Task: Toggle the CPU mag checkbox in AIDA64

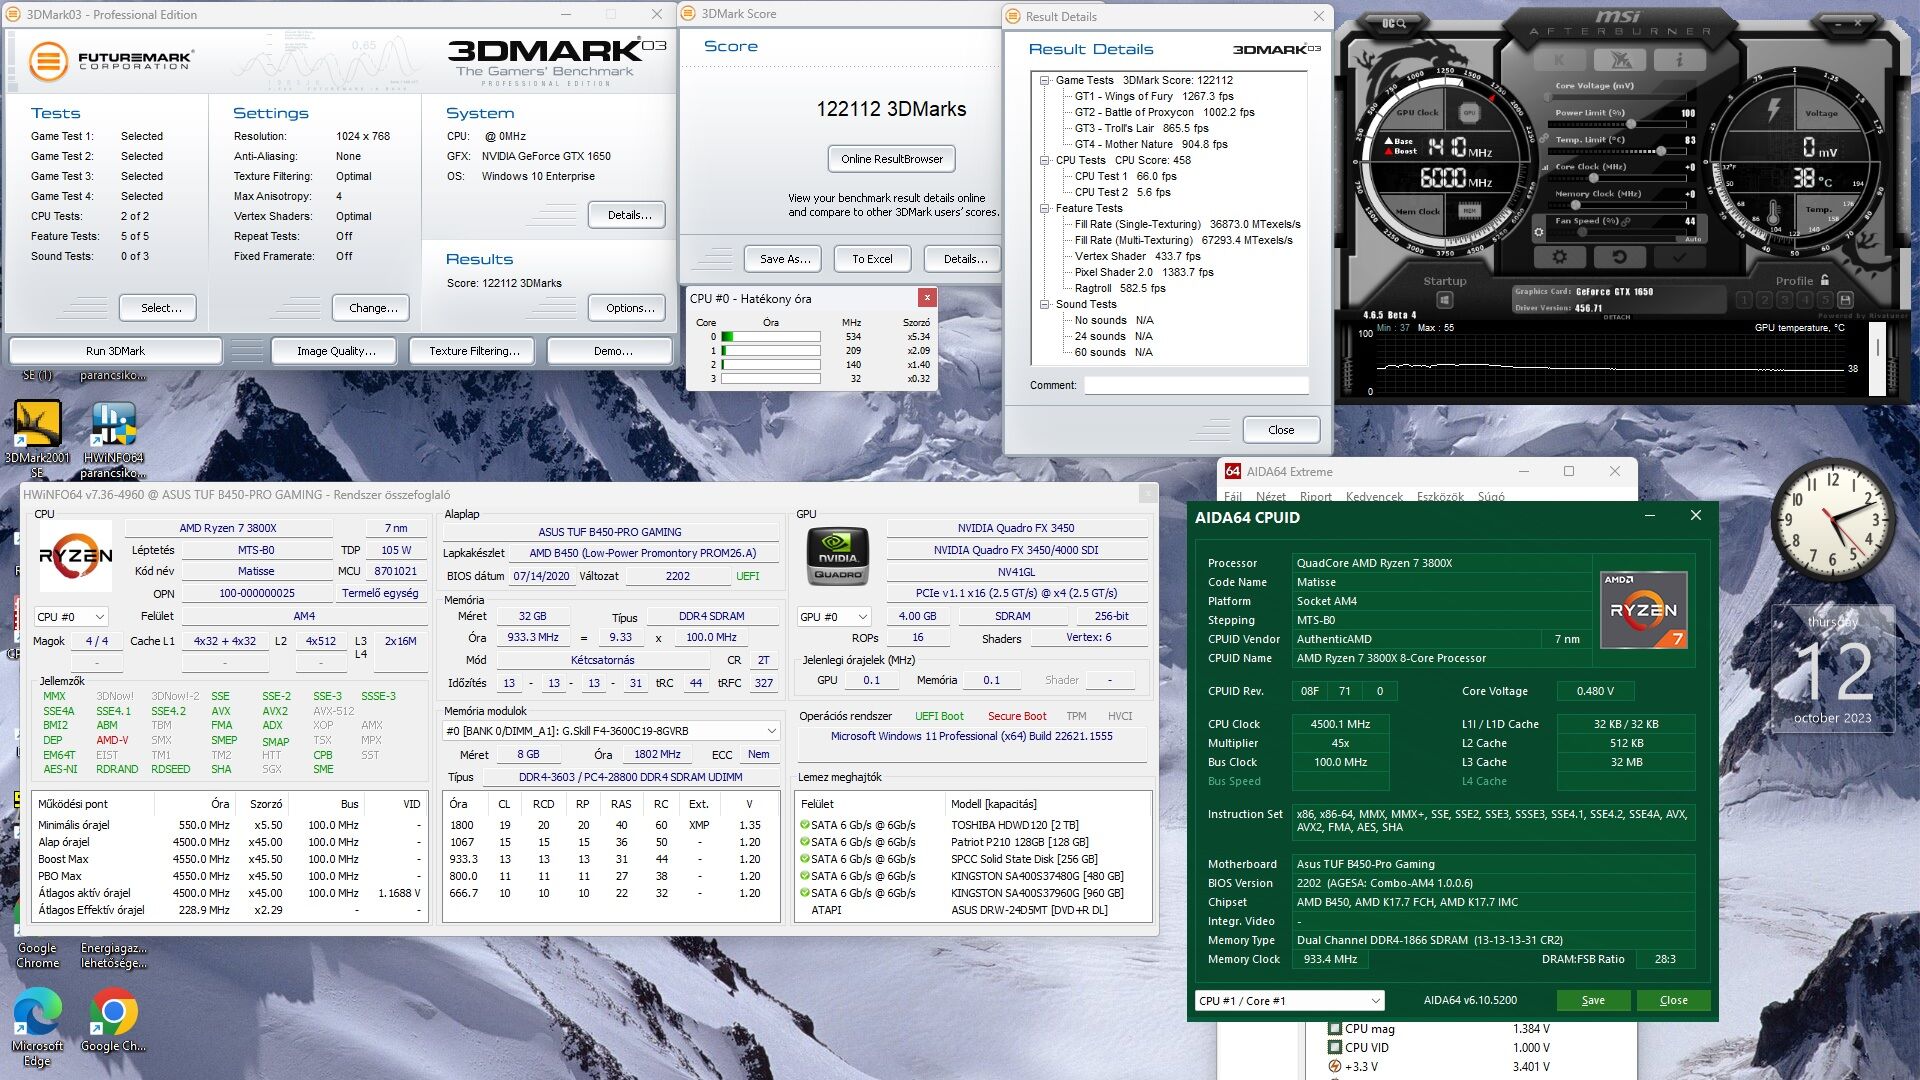Action: (x=1334, y=1028)
